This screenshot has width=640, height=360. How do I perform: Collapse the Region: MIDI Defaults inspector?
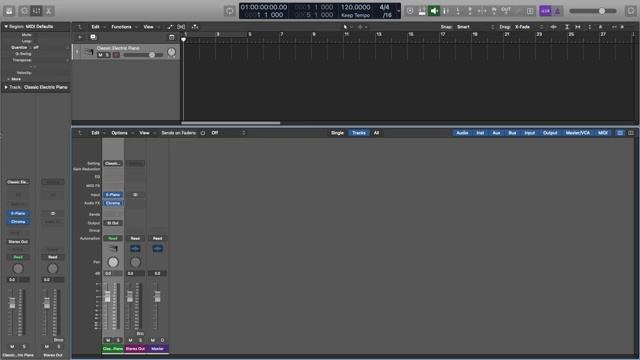click(6, 27)
